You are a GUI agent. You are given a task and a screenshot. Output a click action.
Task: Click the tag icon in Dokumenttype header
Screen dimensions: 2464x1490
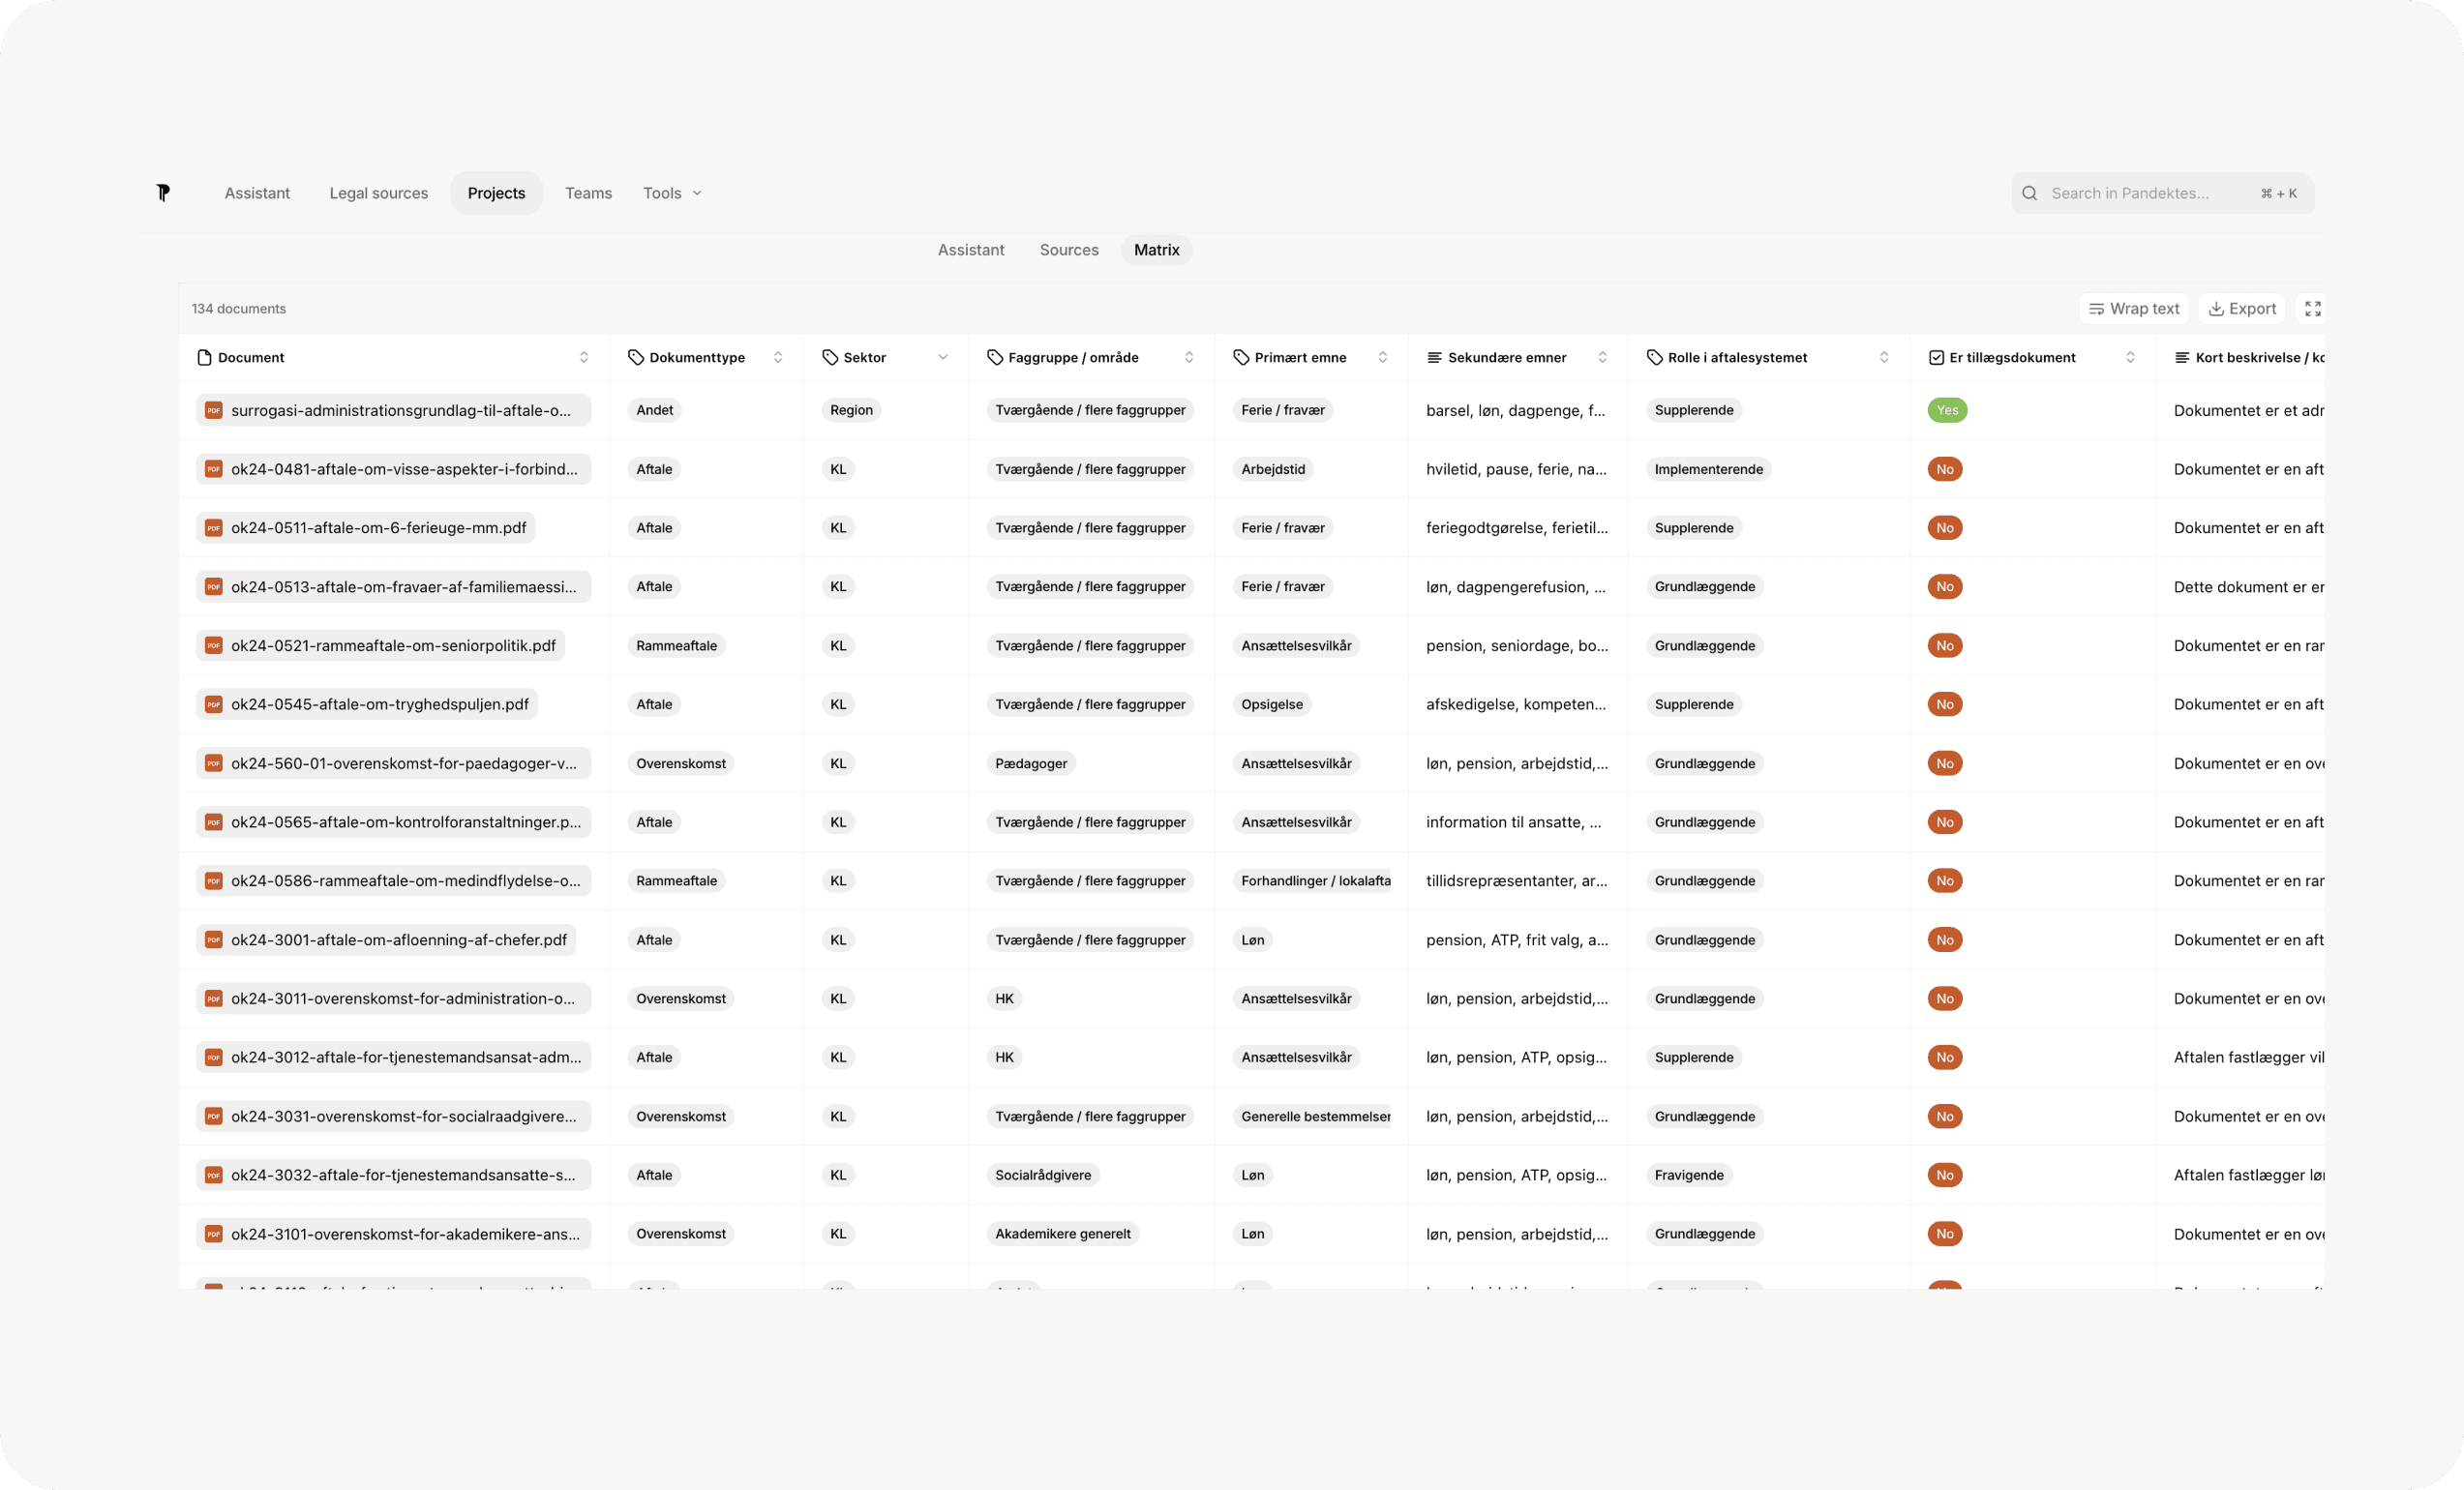(635, 358)
